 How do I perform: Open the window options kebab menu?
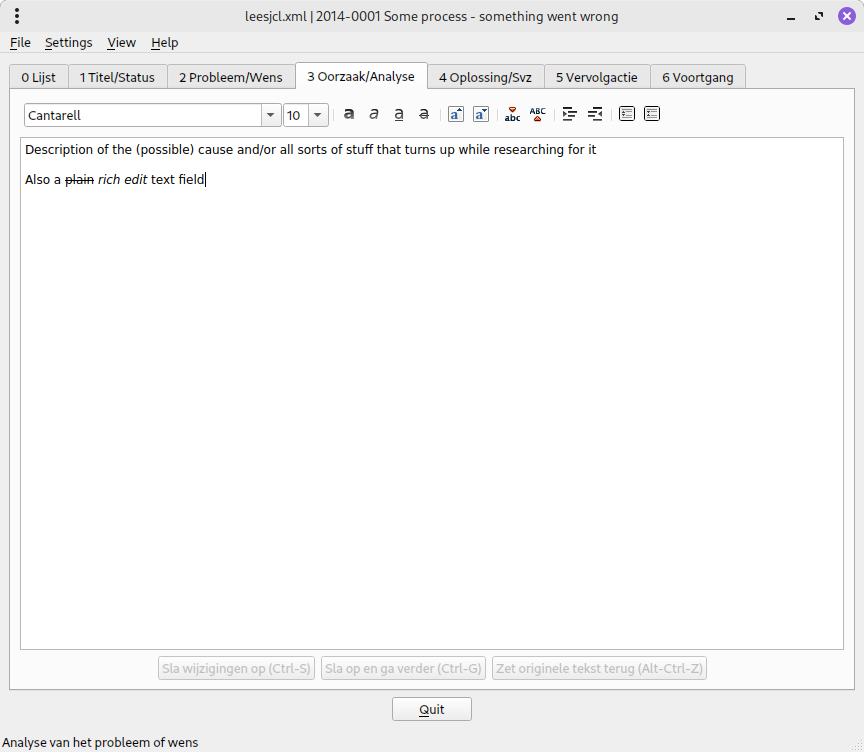click(17, 16)
